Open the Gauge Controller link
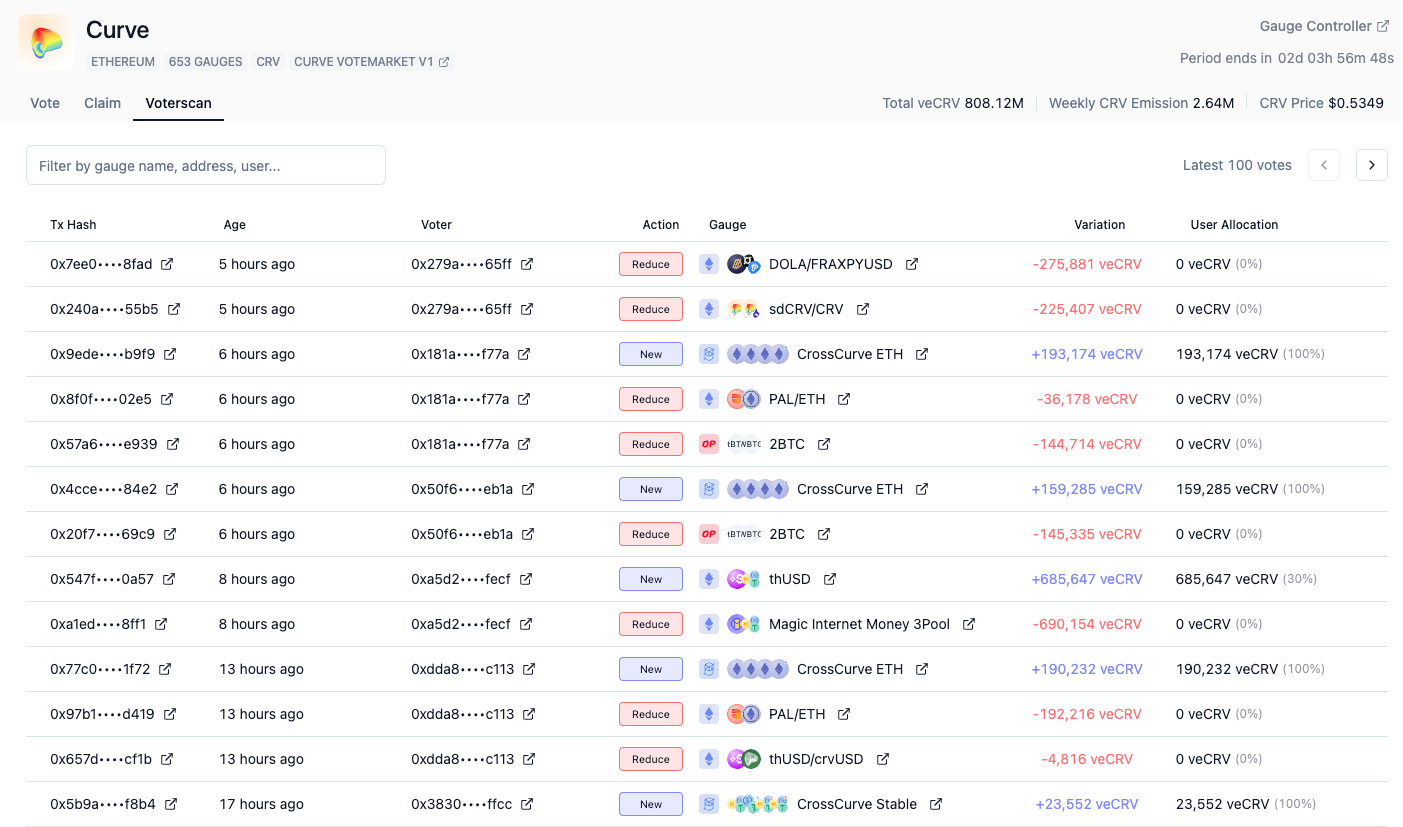The height and width of the screenshot is (827, 1403). [x=1324, y=26]
